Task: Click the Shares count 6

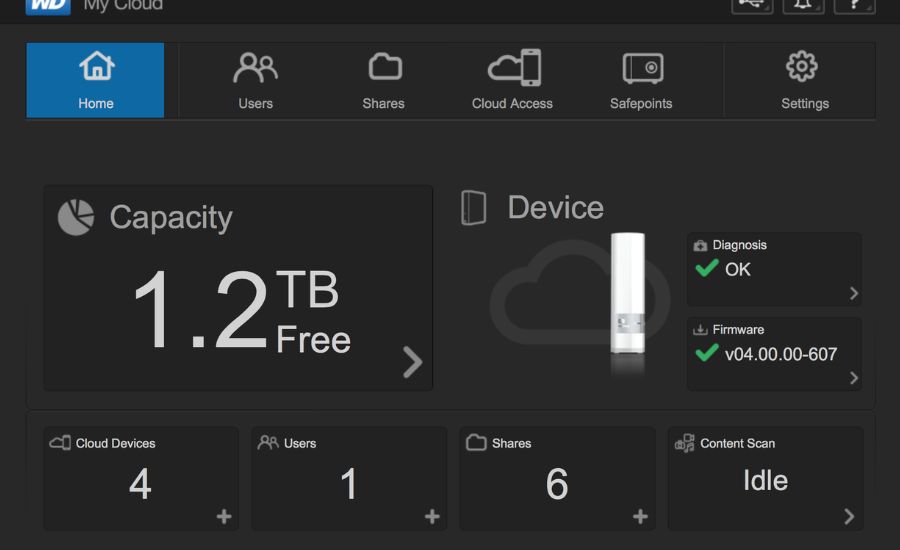Action: (x=557, y=484)
